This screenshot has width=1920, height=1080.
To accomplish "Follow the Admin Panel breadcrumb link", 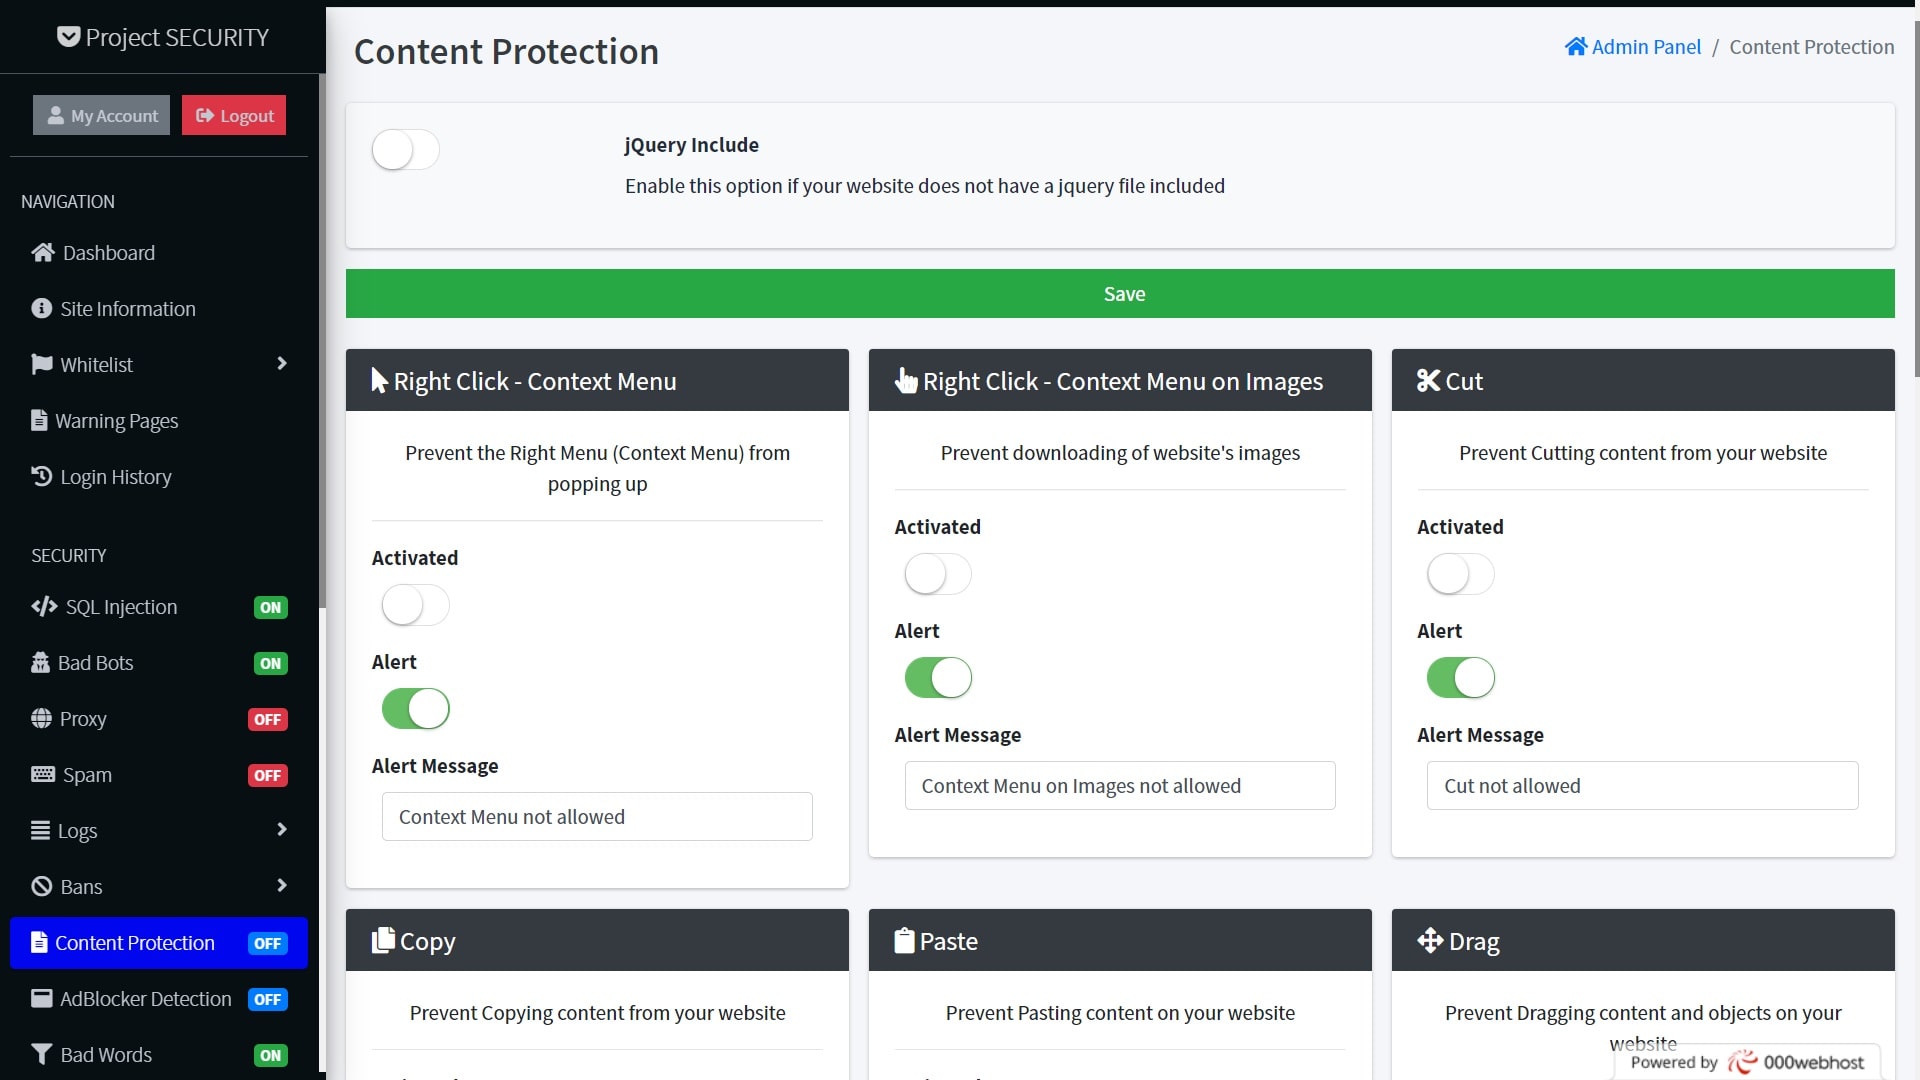I will 1646,46.
